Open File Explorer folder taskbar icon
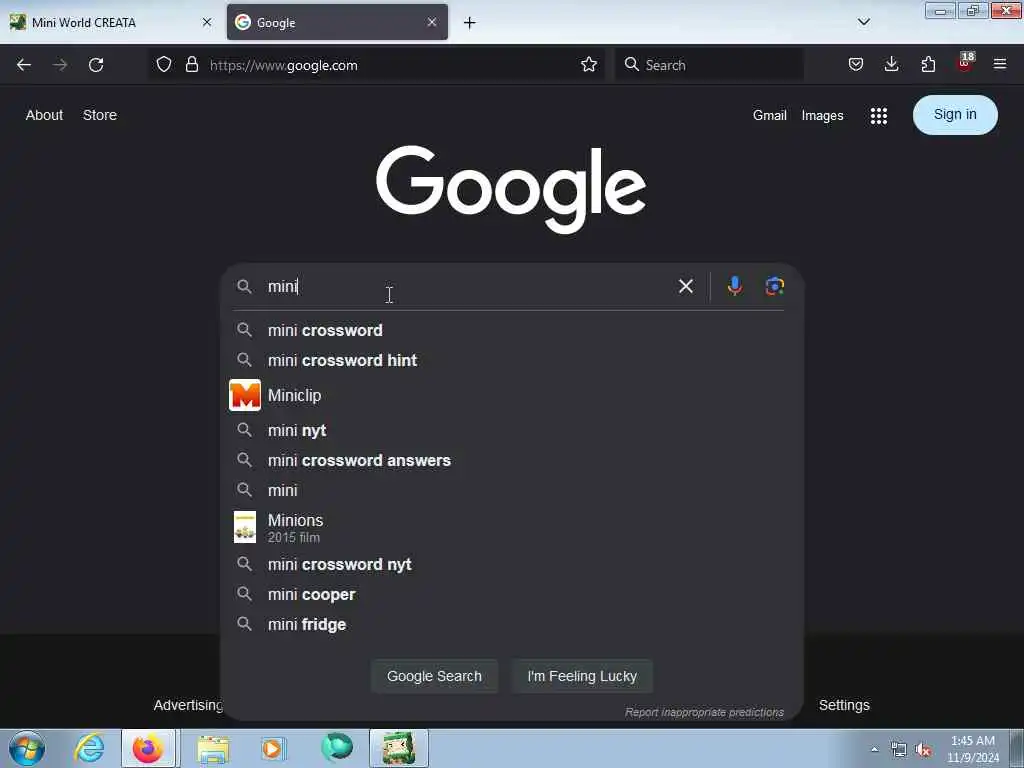The image size is (1024, 768). (213, 748)
